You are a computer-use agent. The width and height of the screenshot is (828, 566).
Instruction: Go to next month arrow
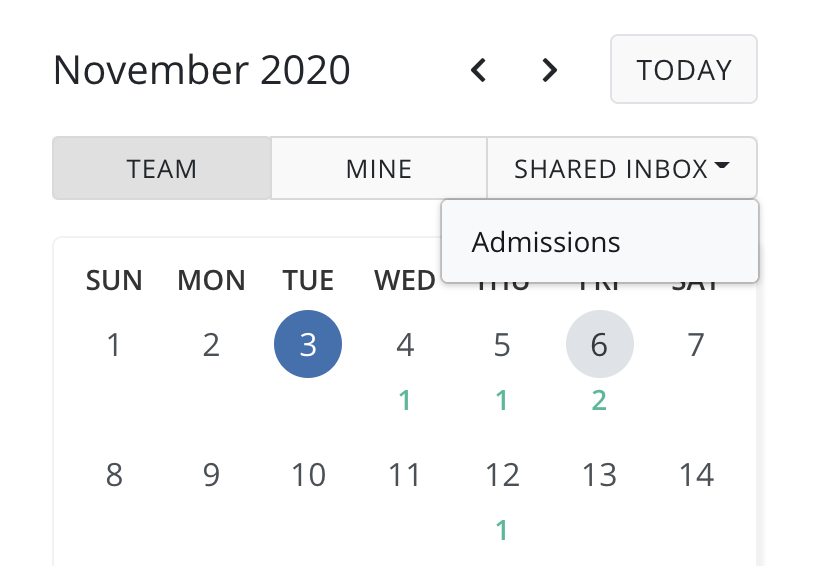coord(548,70)
